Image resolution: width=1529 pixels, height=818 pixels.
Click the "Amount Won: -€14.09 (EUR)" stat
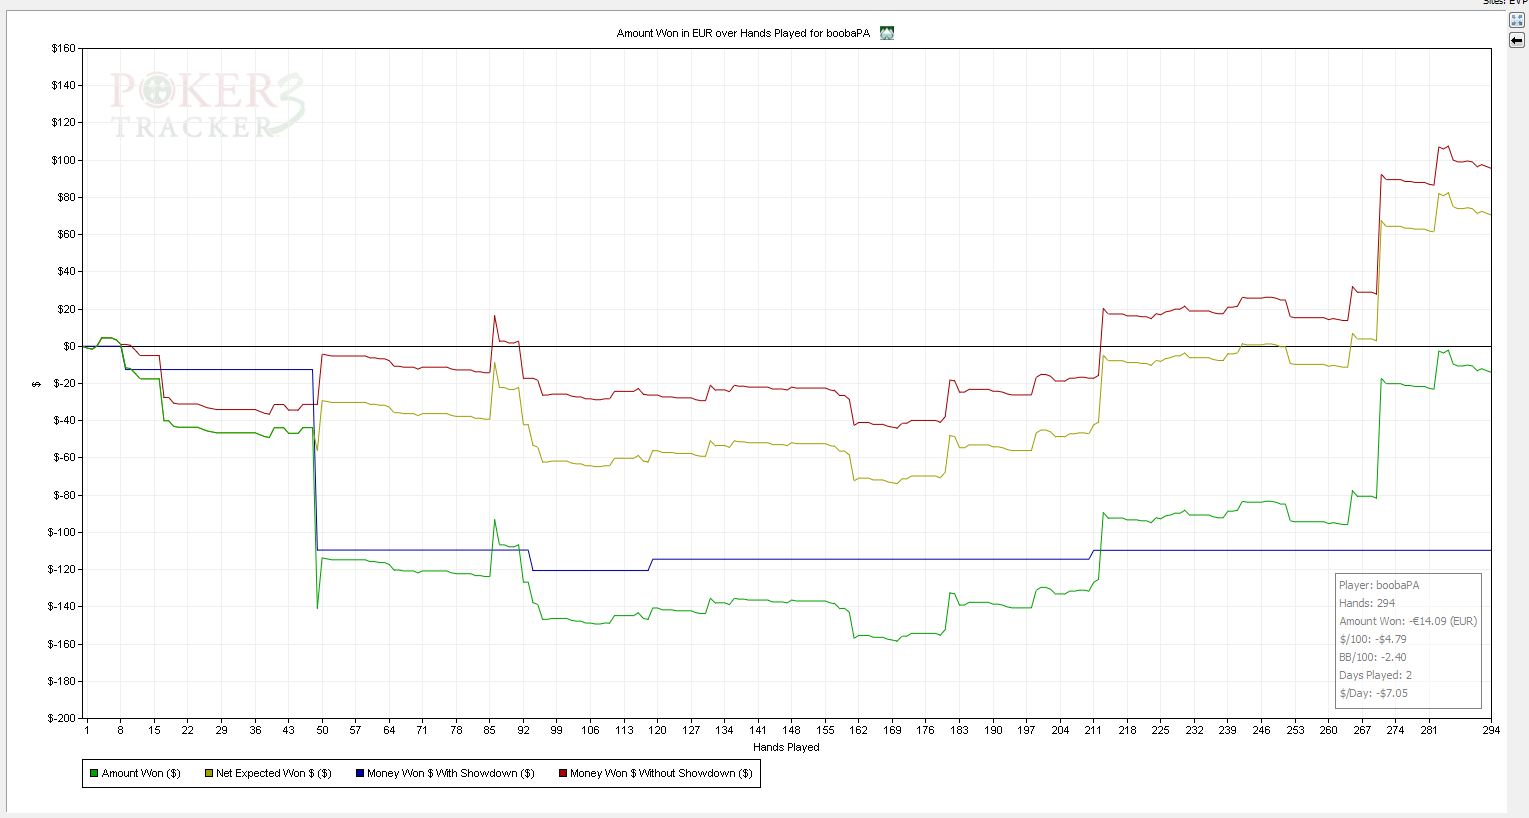(1408, 621)
